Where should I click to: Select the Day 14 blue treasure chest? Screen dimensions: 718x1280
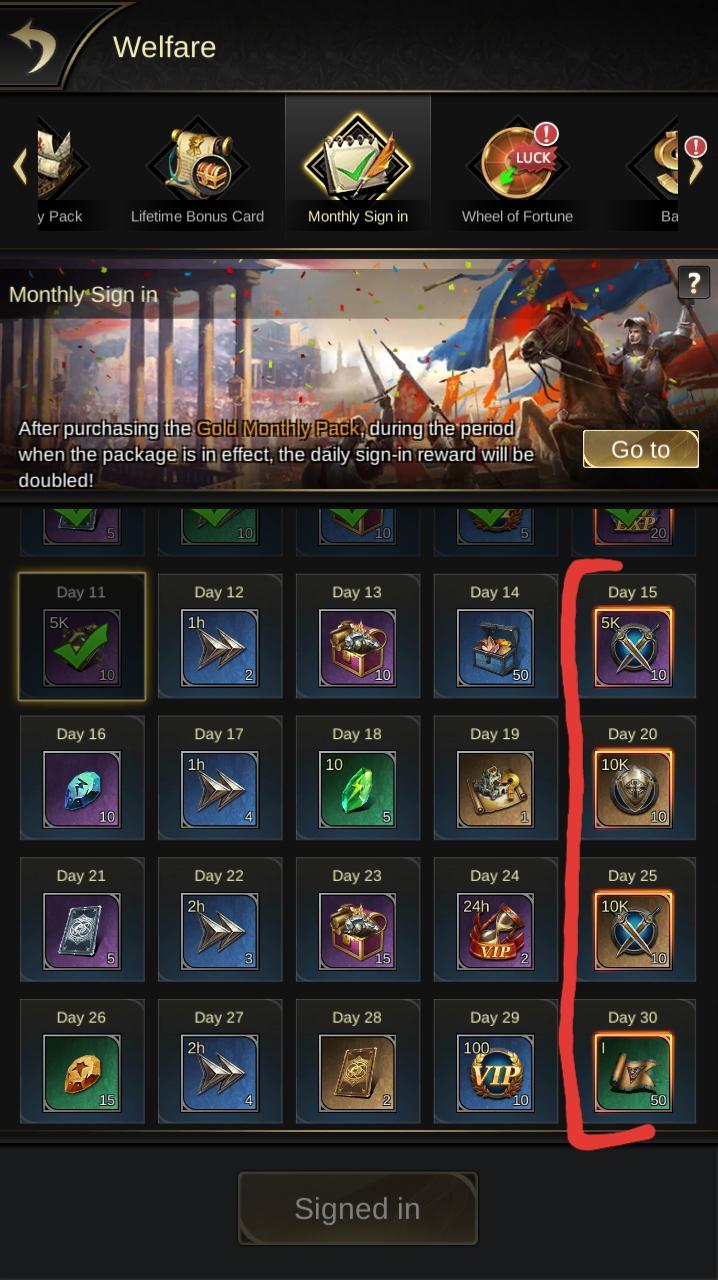(495, 648)
